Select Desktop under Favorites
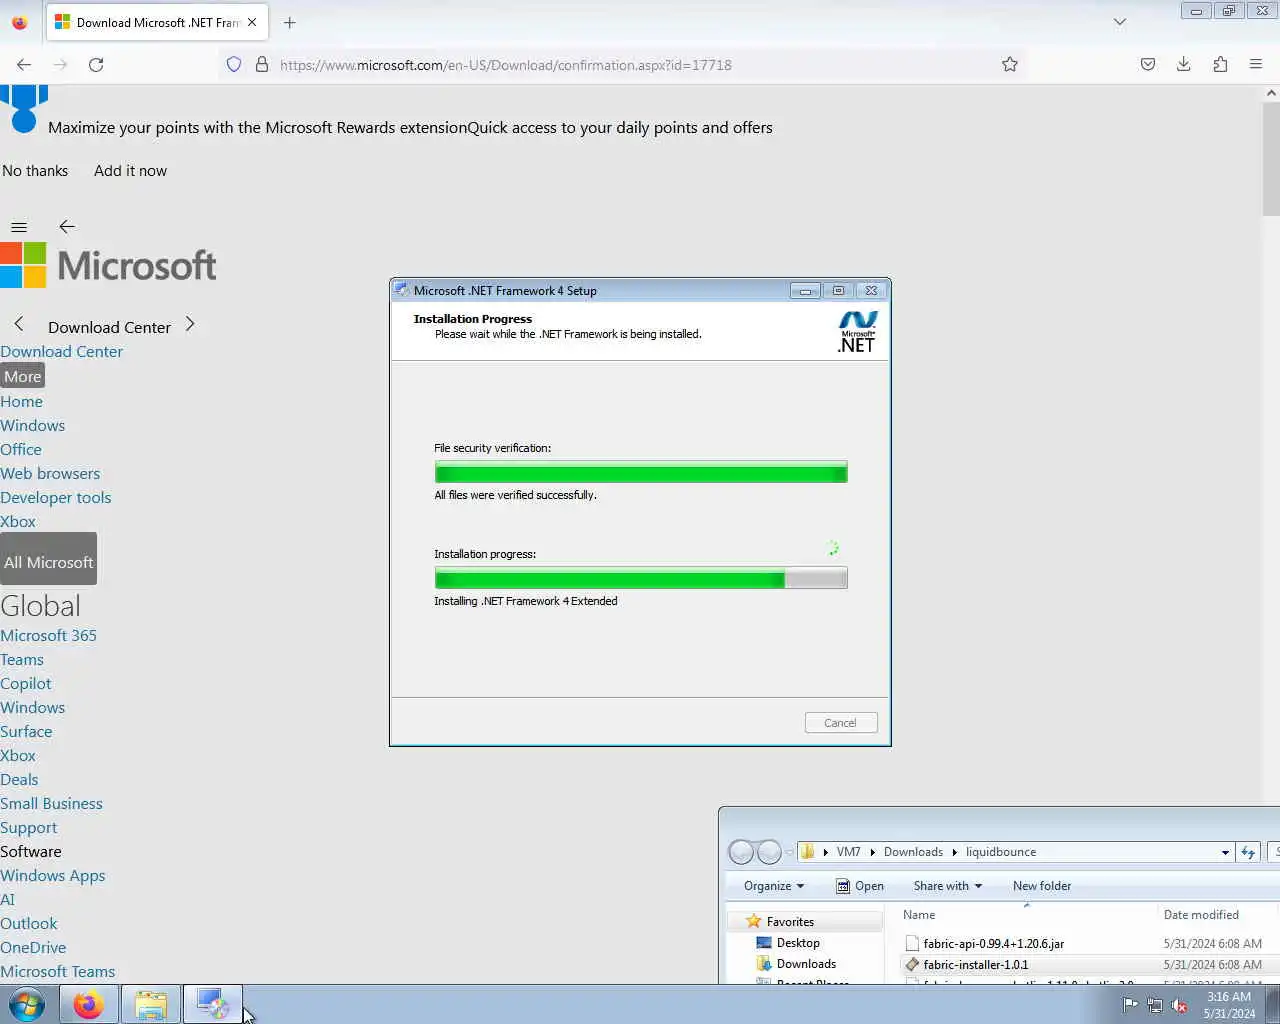 pos(798,943)
